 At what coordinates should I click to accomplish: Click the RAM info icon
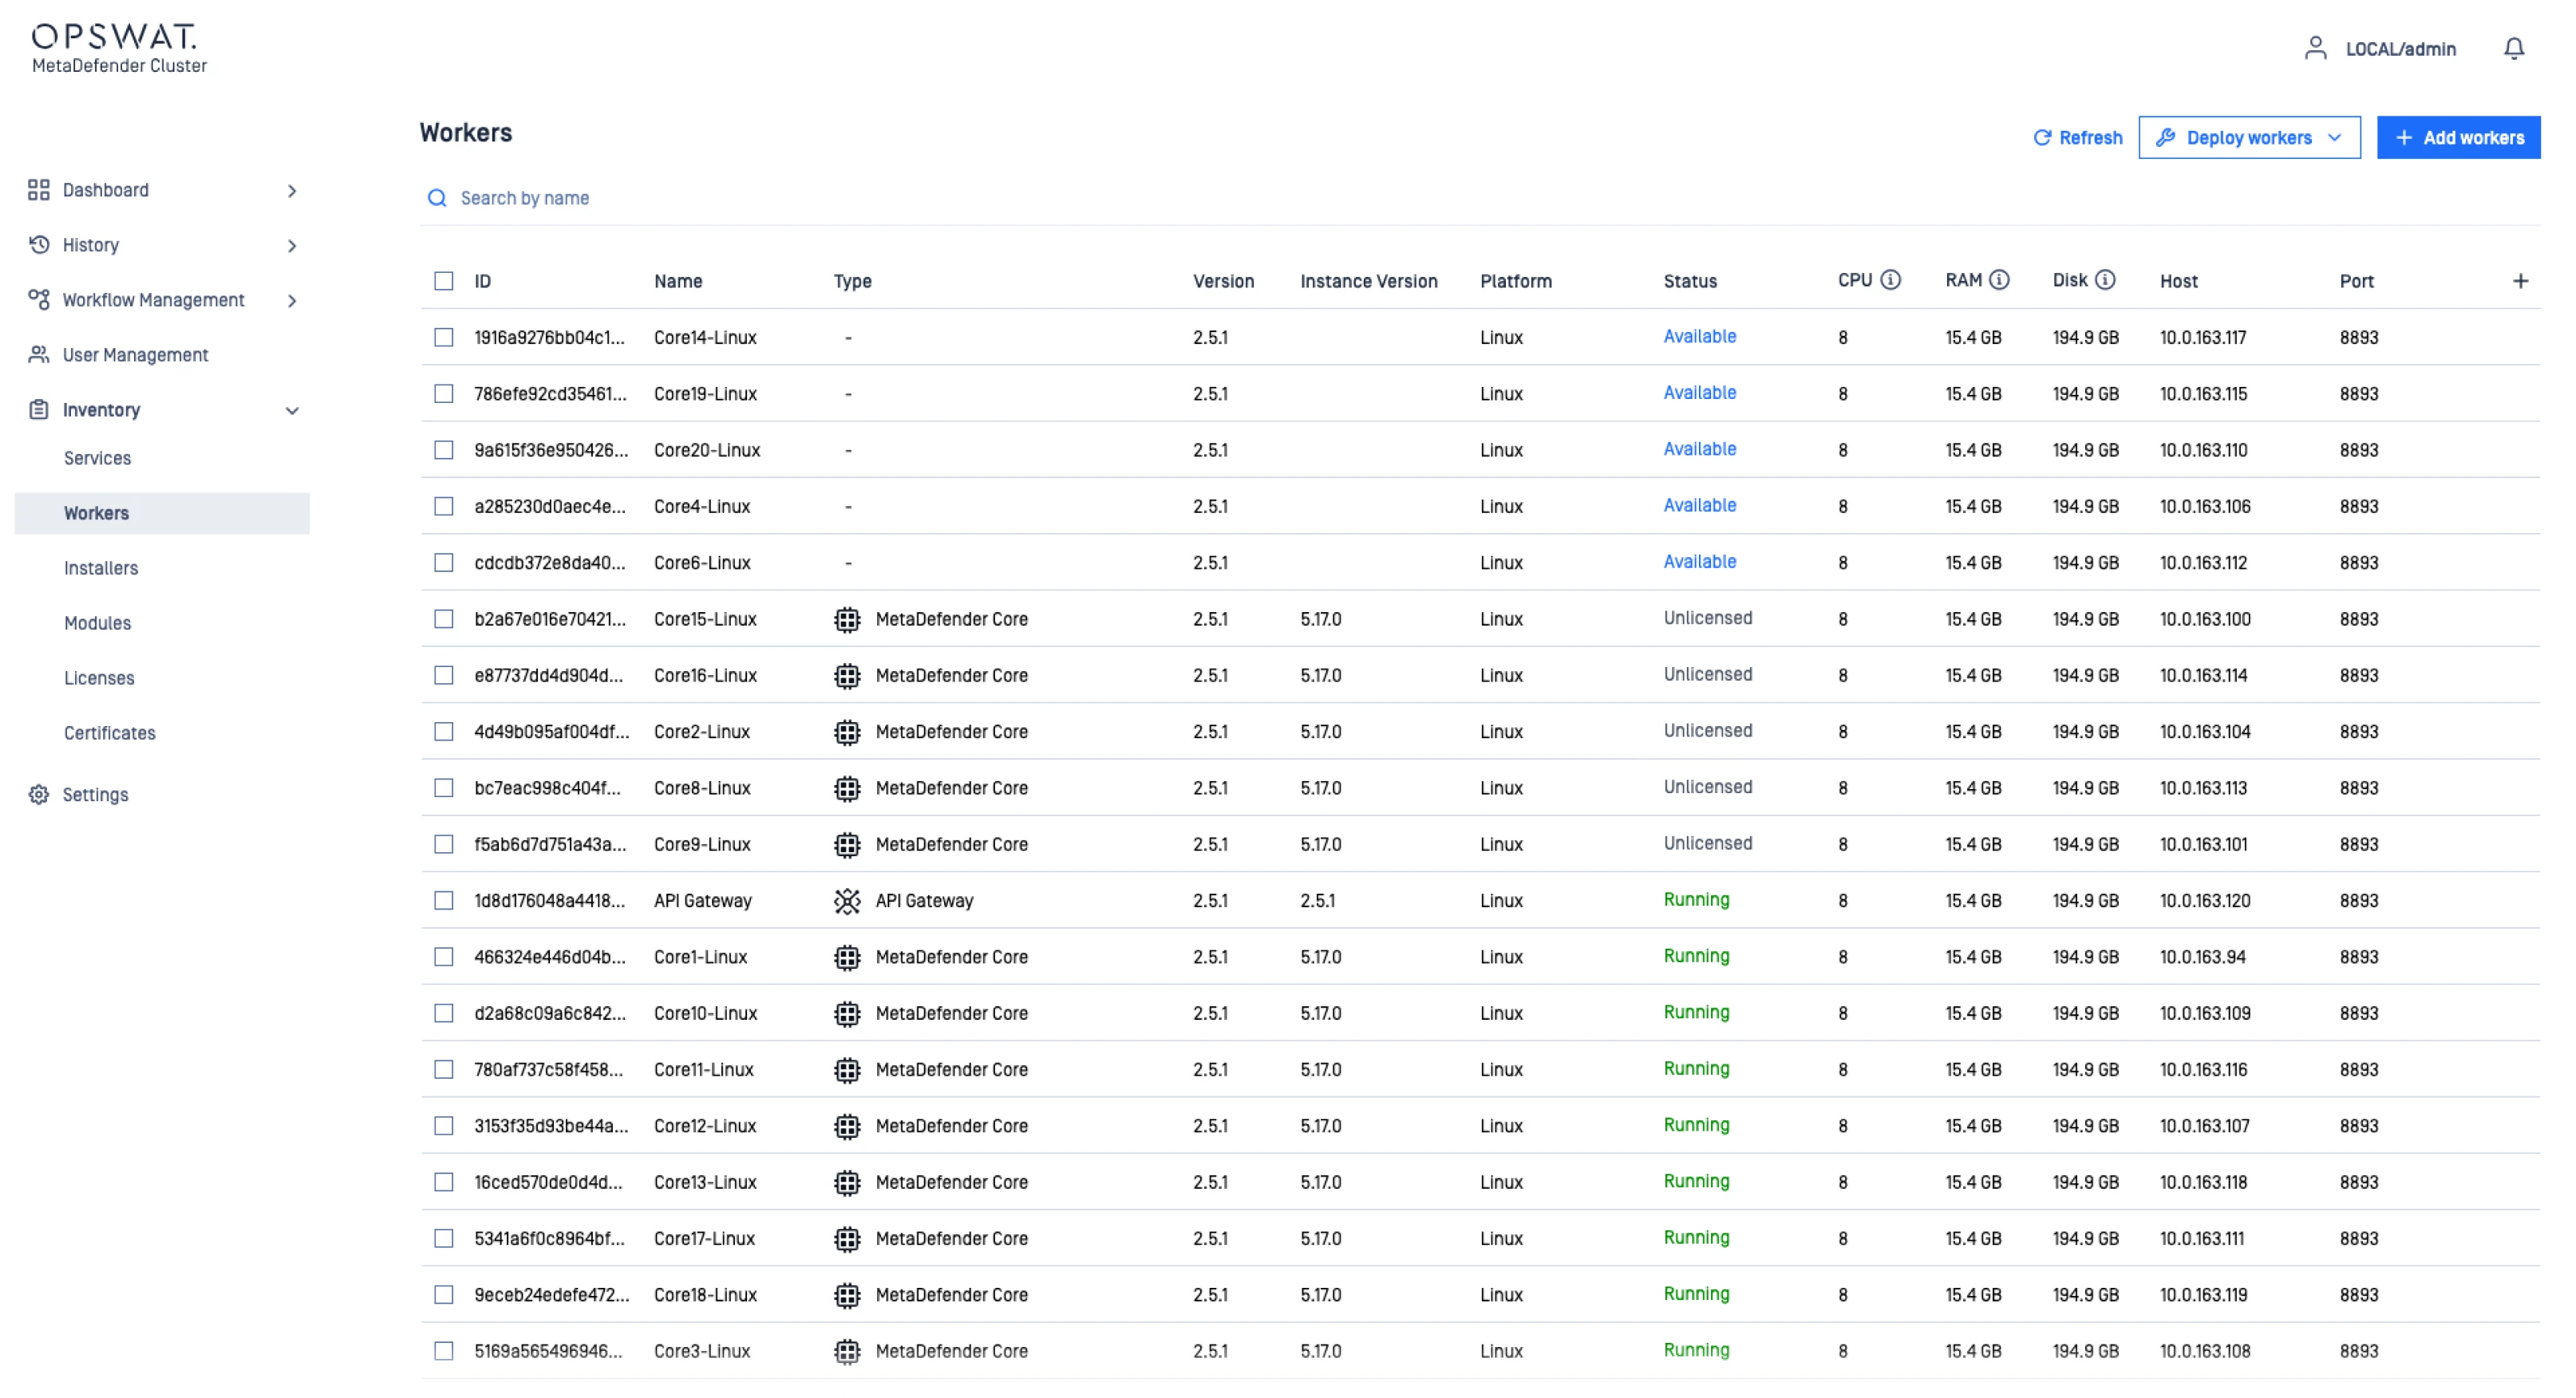(x=1998, y=280)
